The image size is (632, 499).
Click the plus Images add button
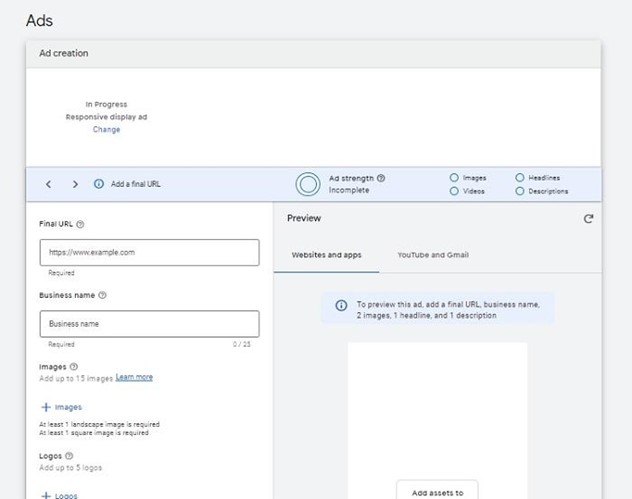tap(61, 407)
